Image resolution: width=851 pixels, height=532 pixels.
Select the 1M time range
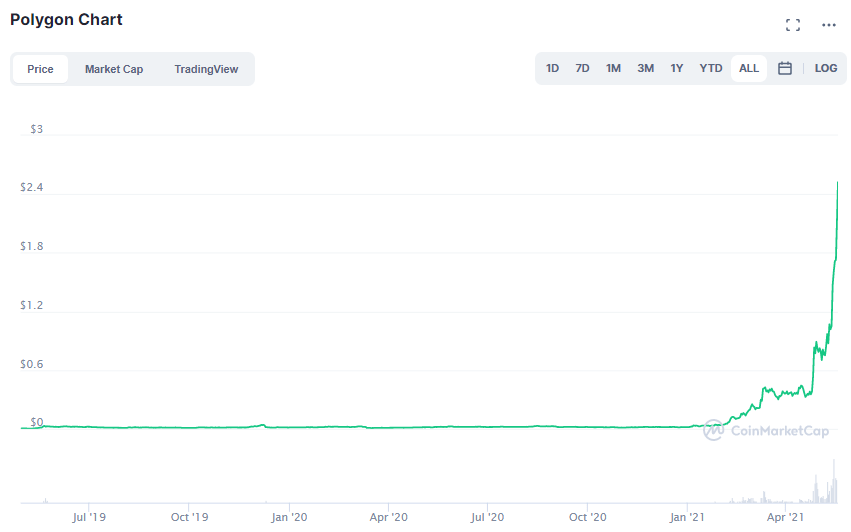613,68
